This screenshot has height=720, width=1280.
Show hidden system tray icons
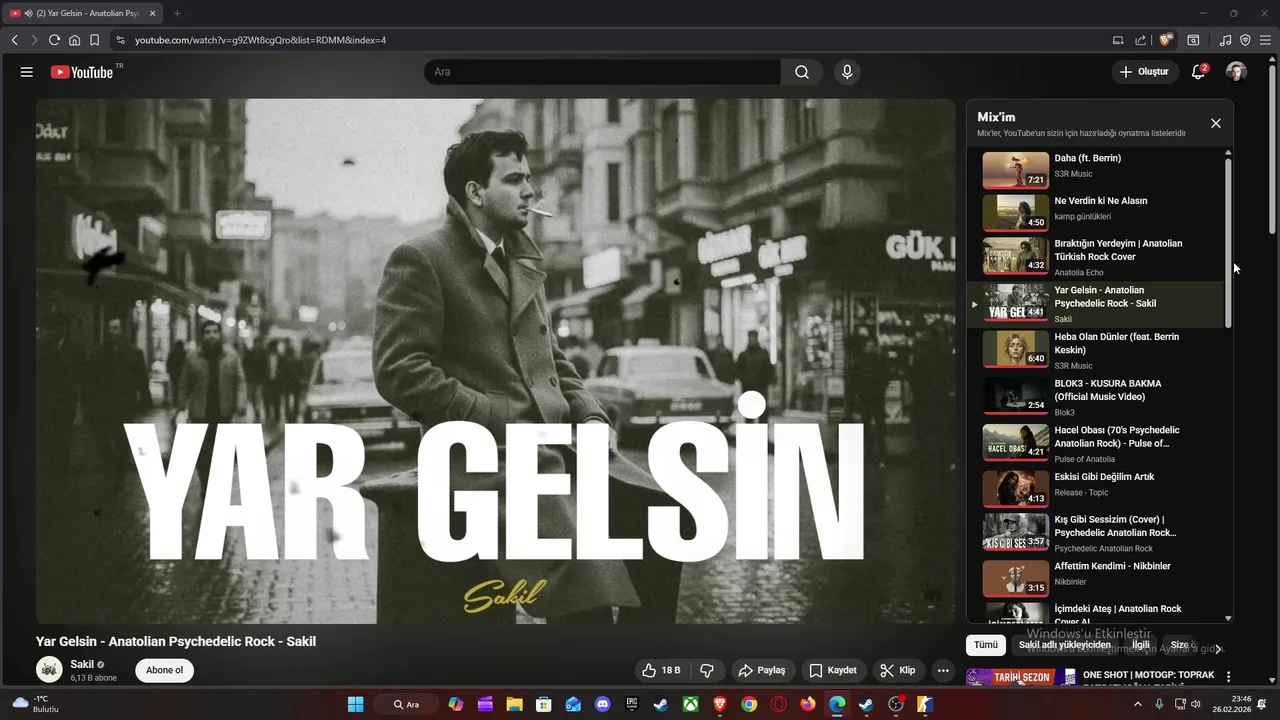[1137, 704]
